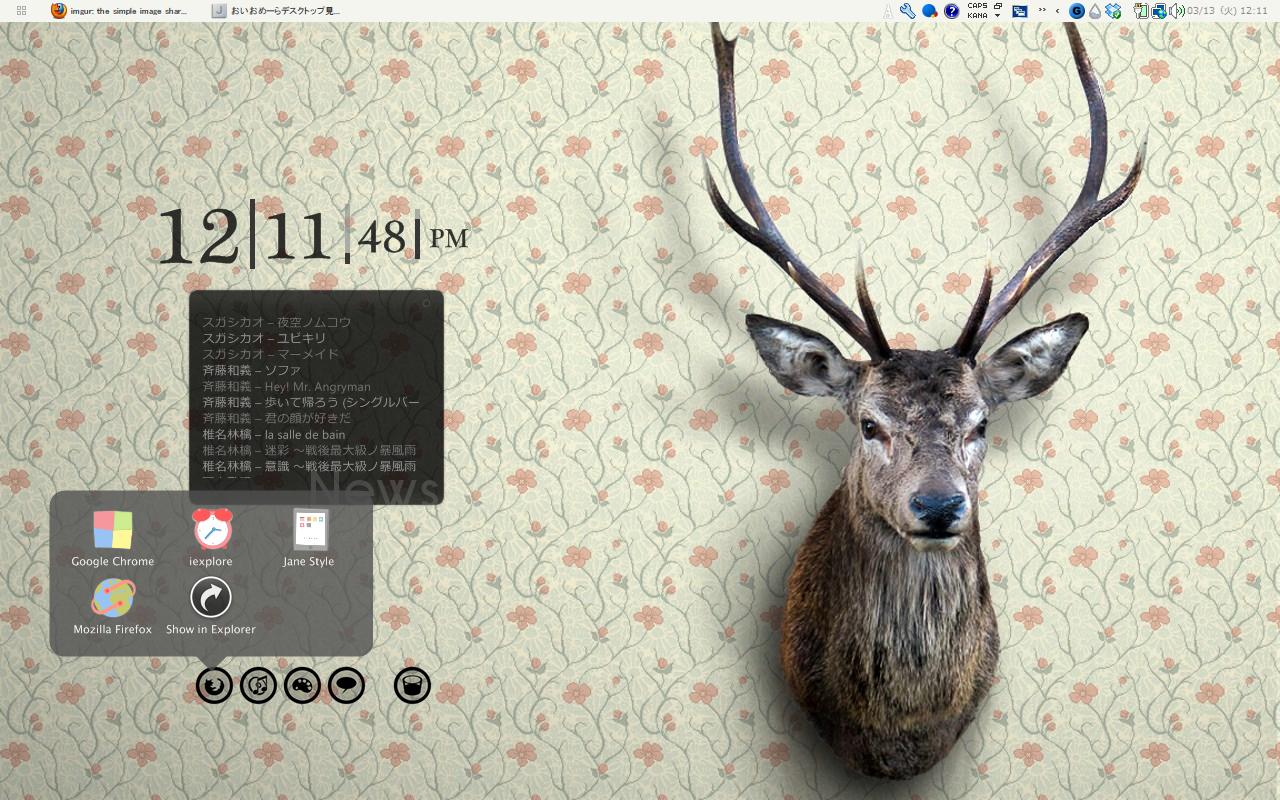This screenshot has width=1280, height=800.
Task: Click the desktop clock widget hour 12
Action: 200,236
